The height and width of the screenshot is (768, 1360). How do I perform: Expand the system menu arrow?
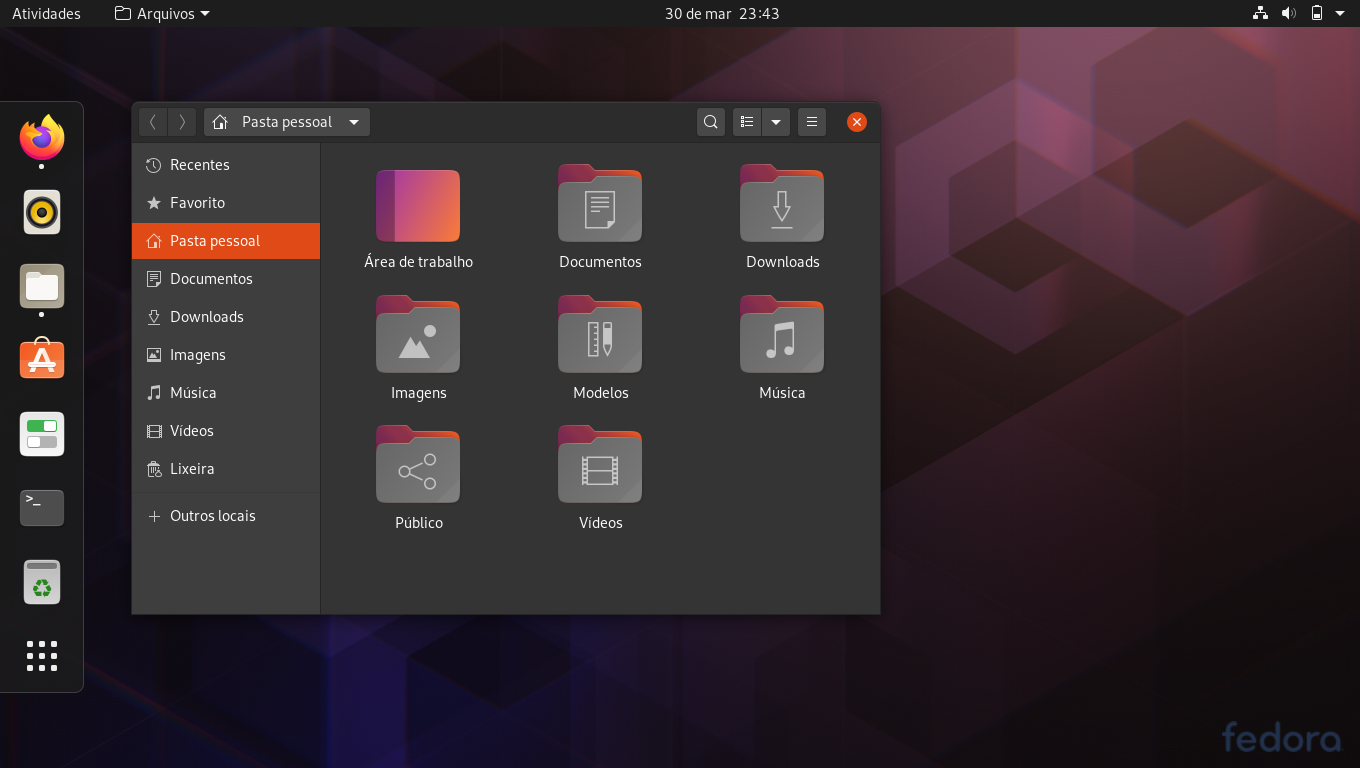click(1340, 14)
